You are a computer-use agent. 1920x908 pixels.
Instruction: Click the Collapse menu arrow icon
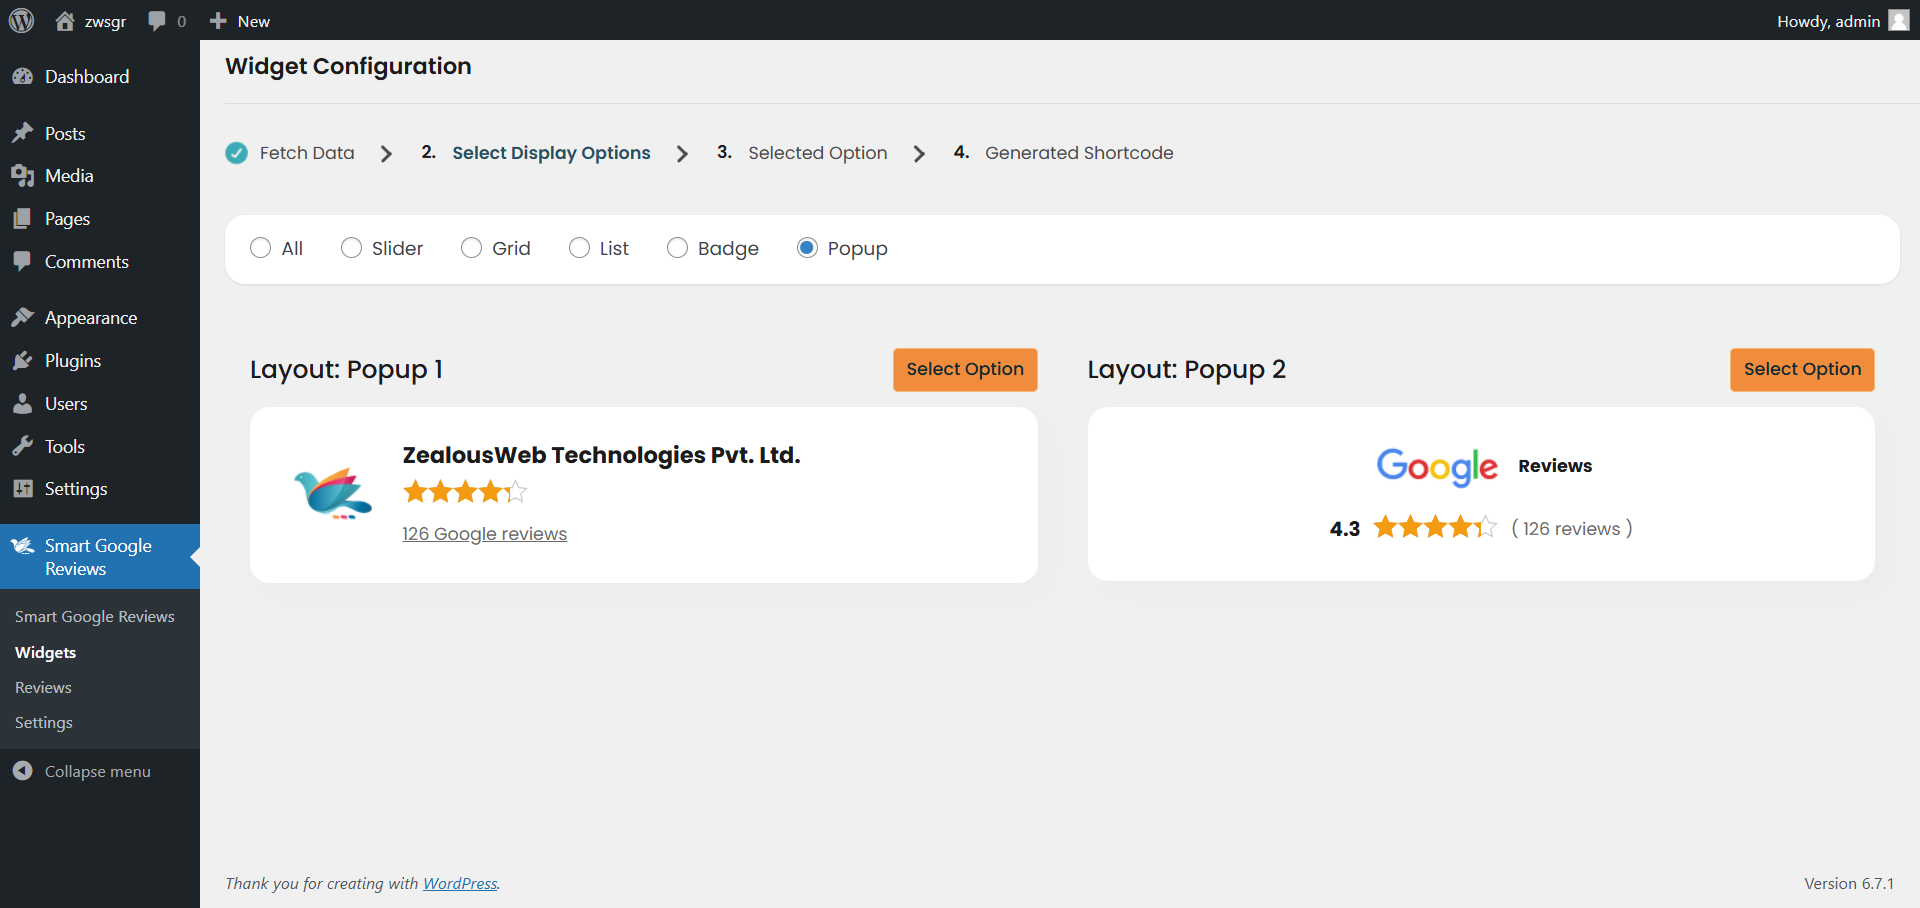[23, 771]
